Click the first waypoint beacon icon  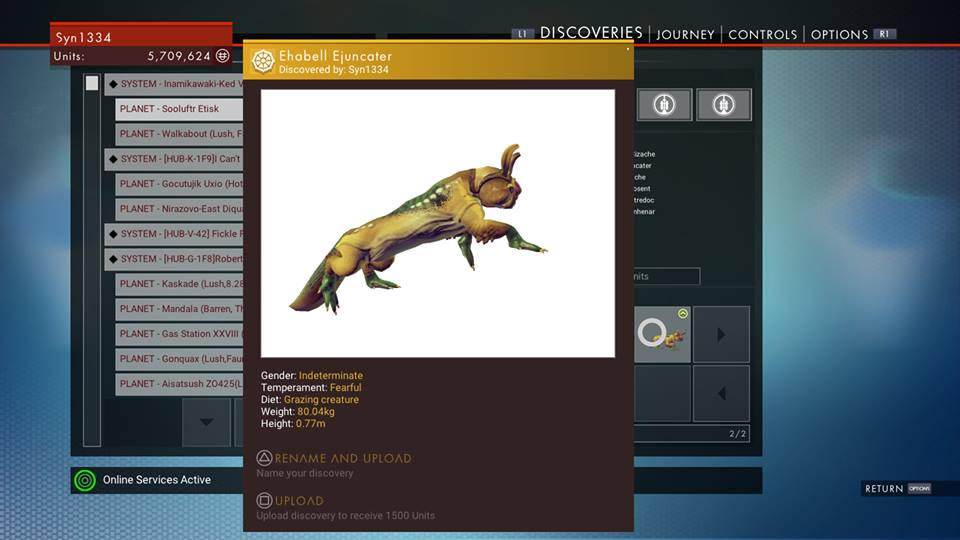tap(664, 105)
